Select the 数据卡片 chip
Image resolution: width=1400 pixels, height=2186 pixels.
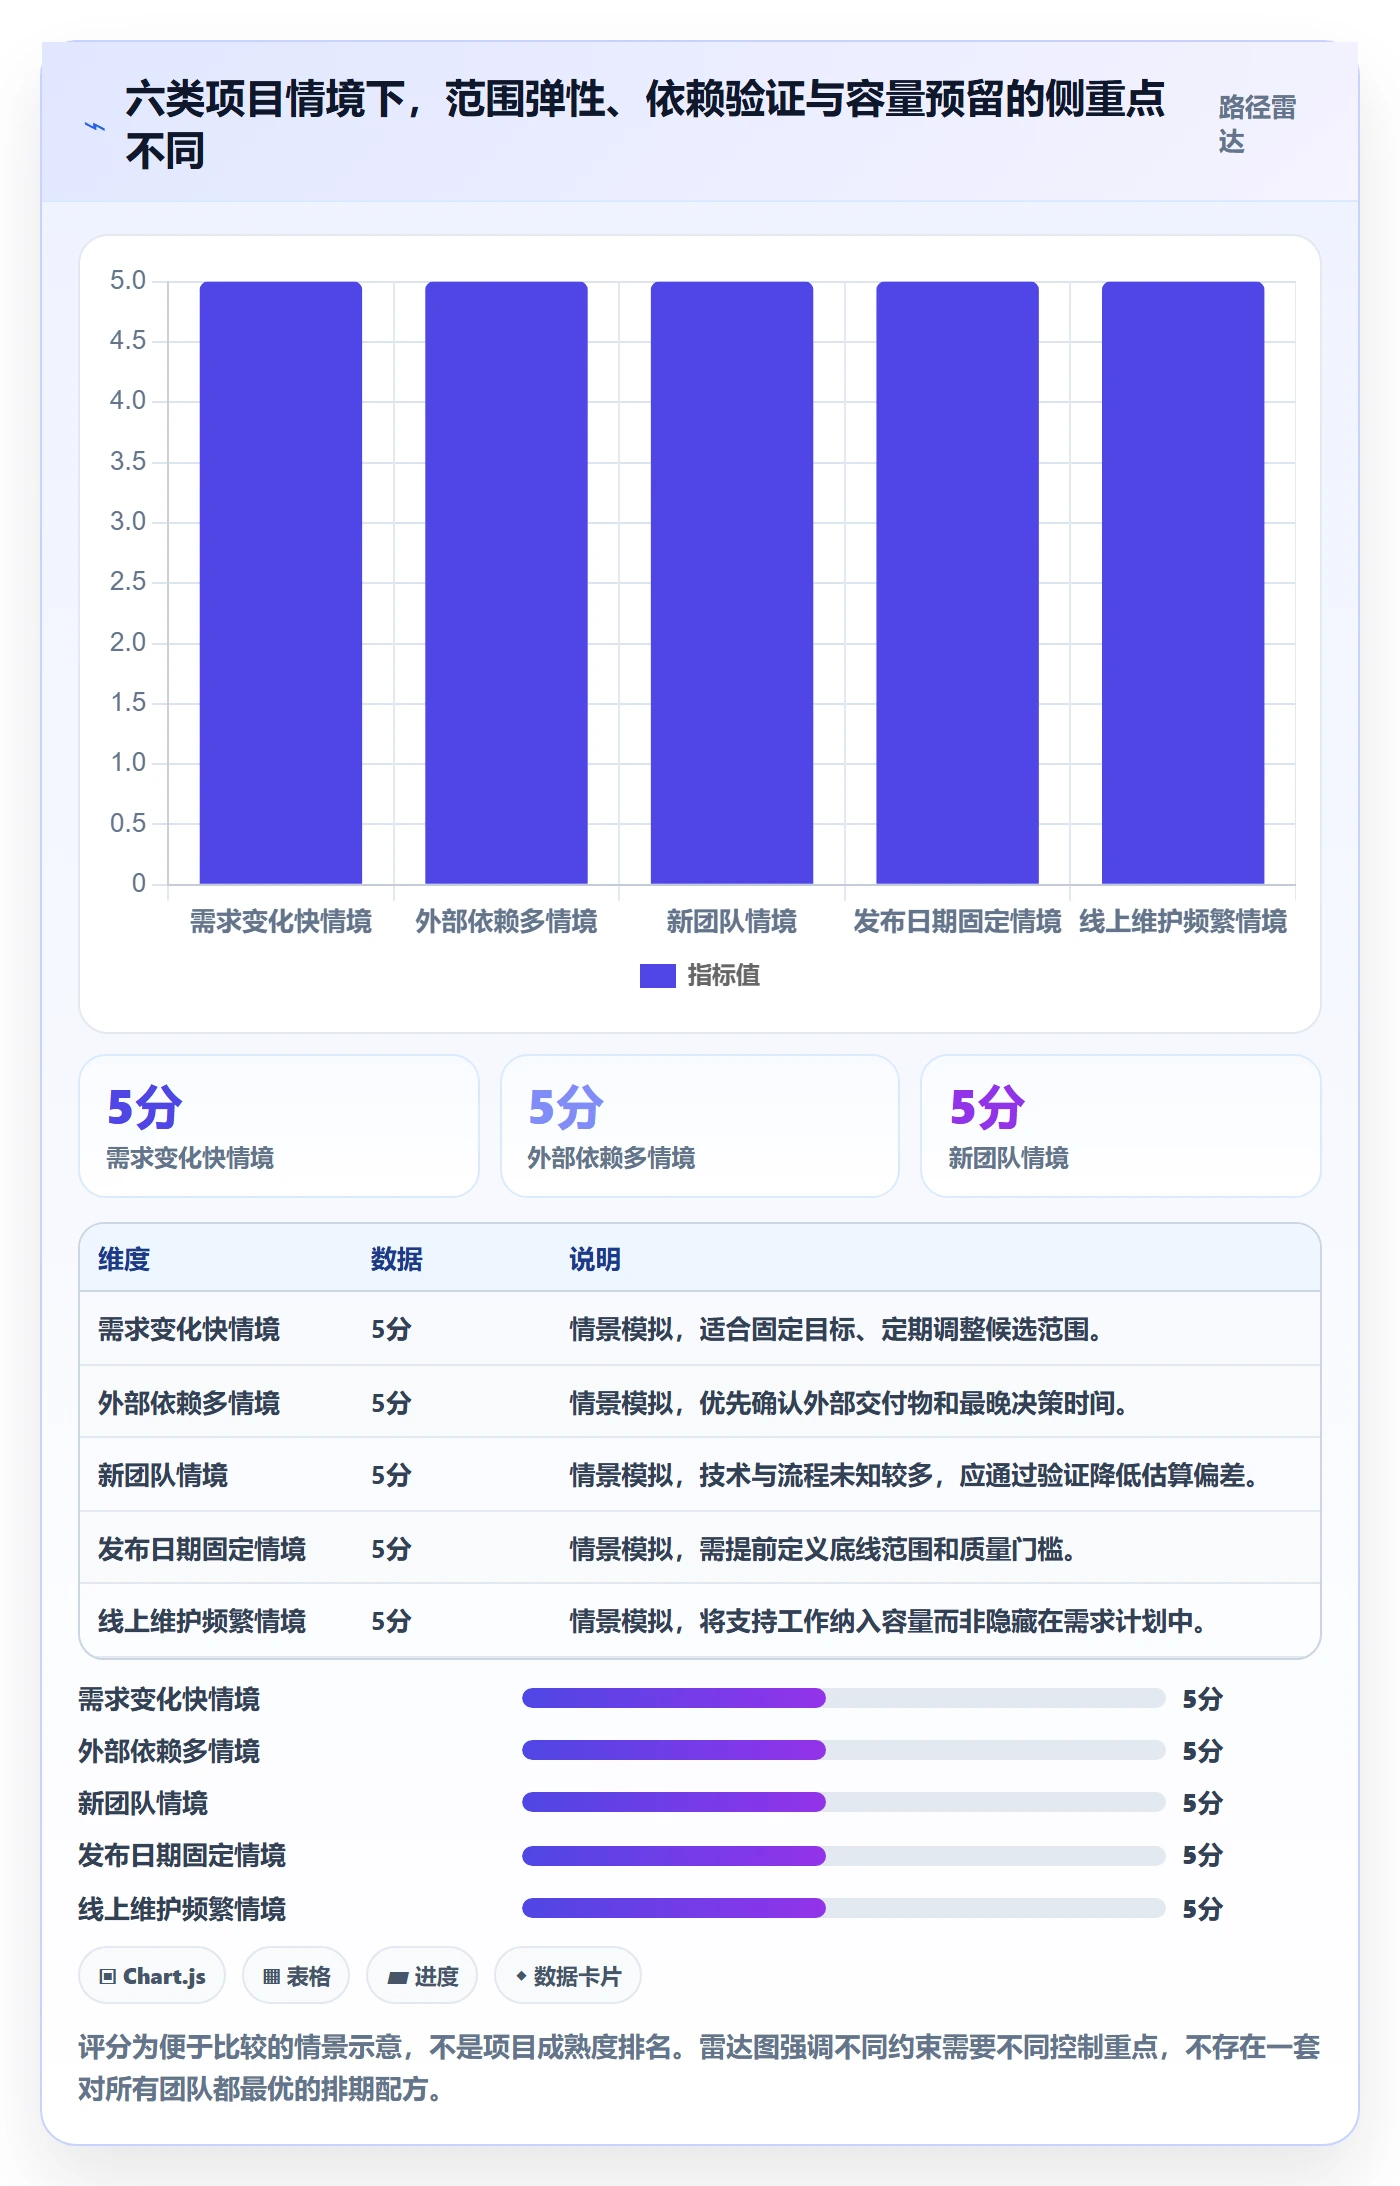click(x=568, y=1976)
